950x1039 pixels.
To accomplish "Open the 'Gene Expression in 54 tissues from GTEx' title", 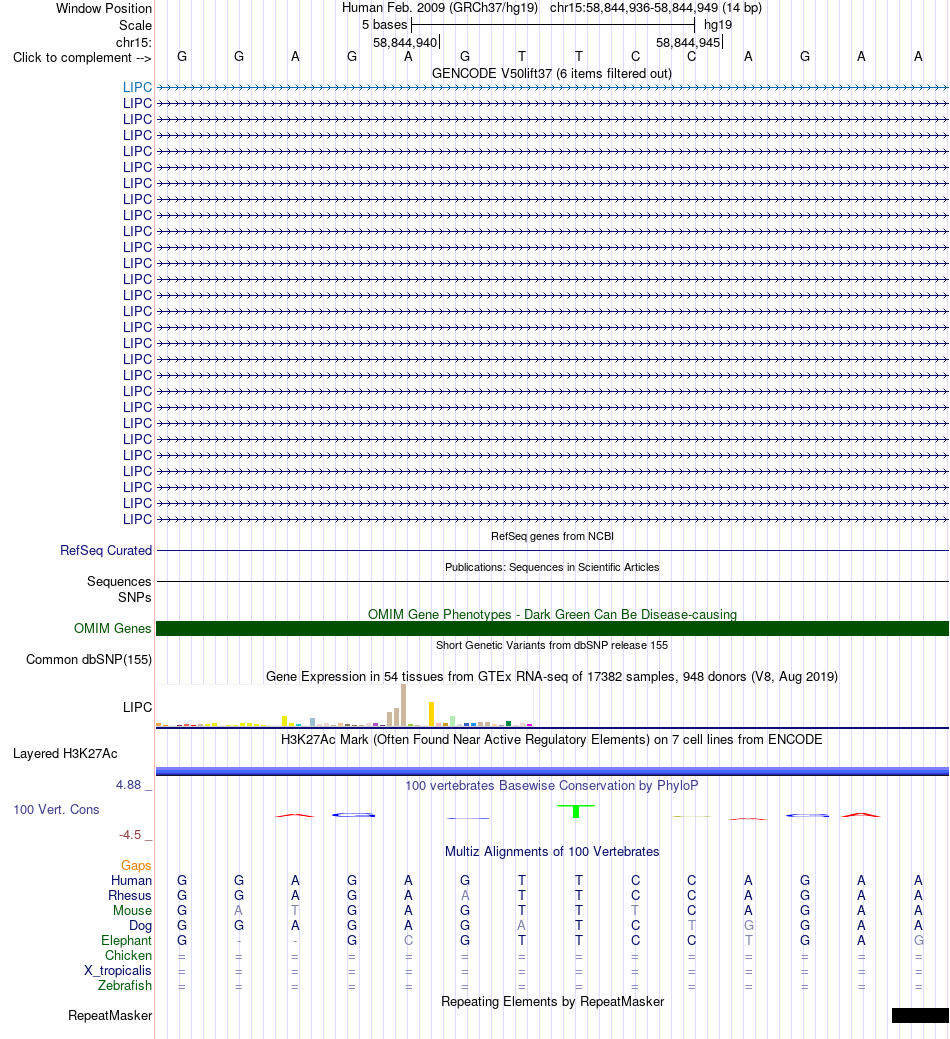I will tap(552, 677).
